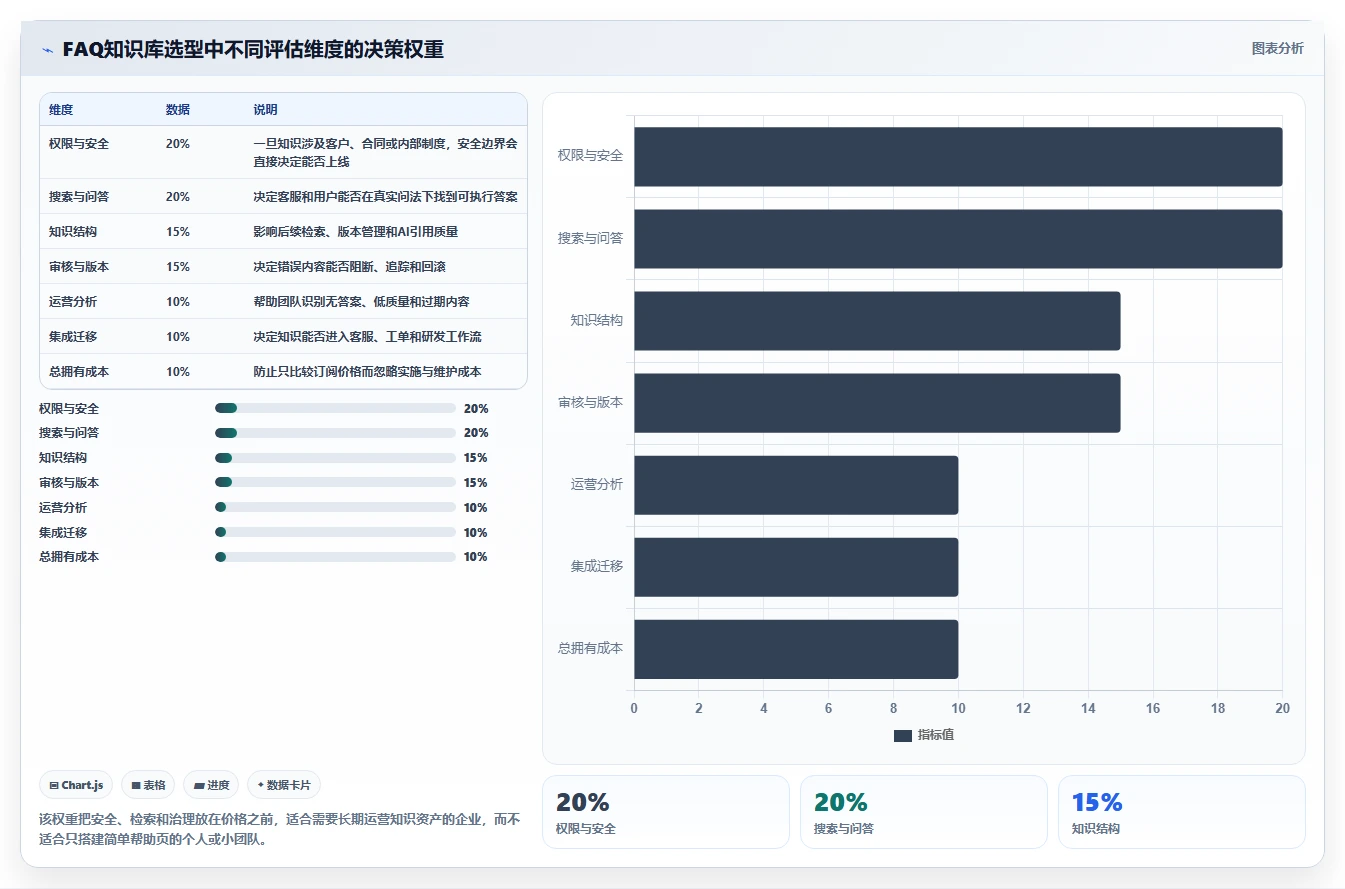Click the 审核与版本 chart bar
Screen dimensions: 1345x889
click(x=877, y=403)
